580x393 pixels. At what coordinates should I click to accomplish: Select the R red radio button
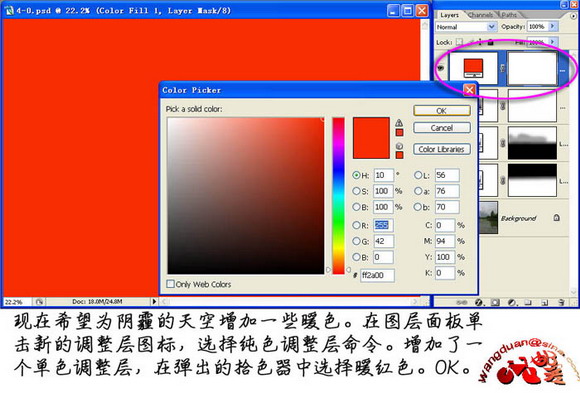(356, 225)
